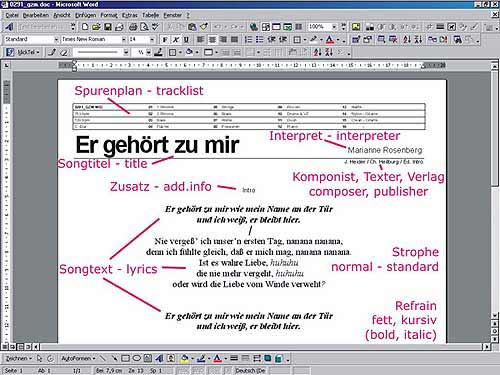Click the red font color A swatch

[x=330, y=40]
